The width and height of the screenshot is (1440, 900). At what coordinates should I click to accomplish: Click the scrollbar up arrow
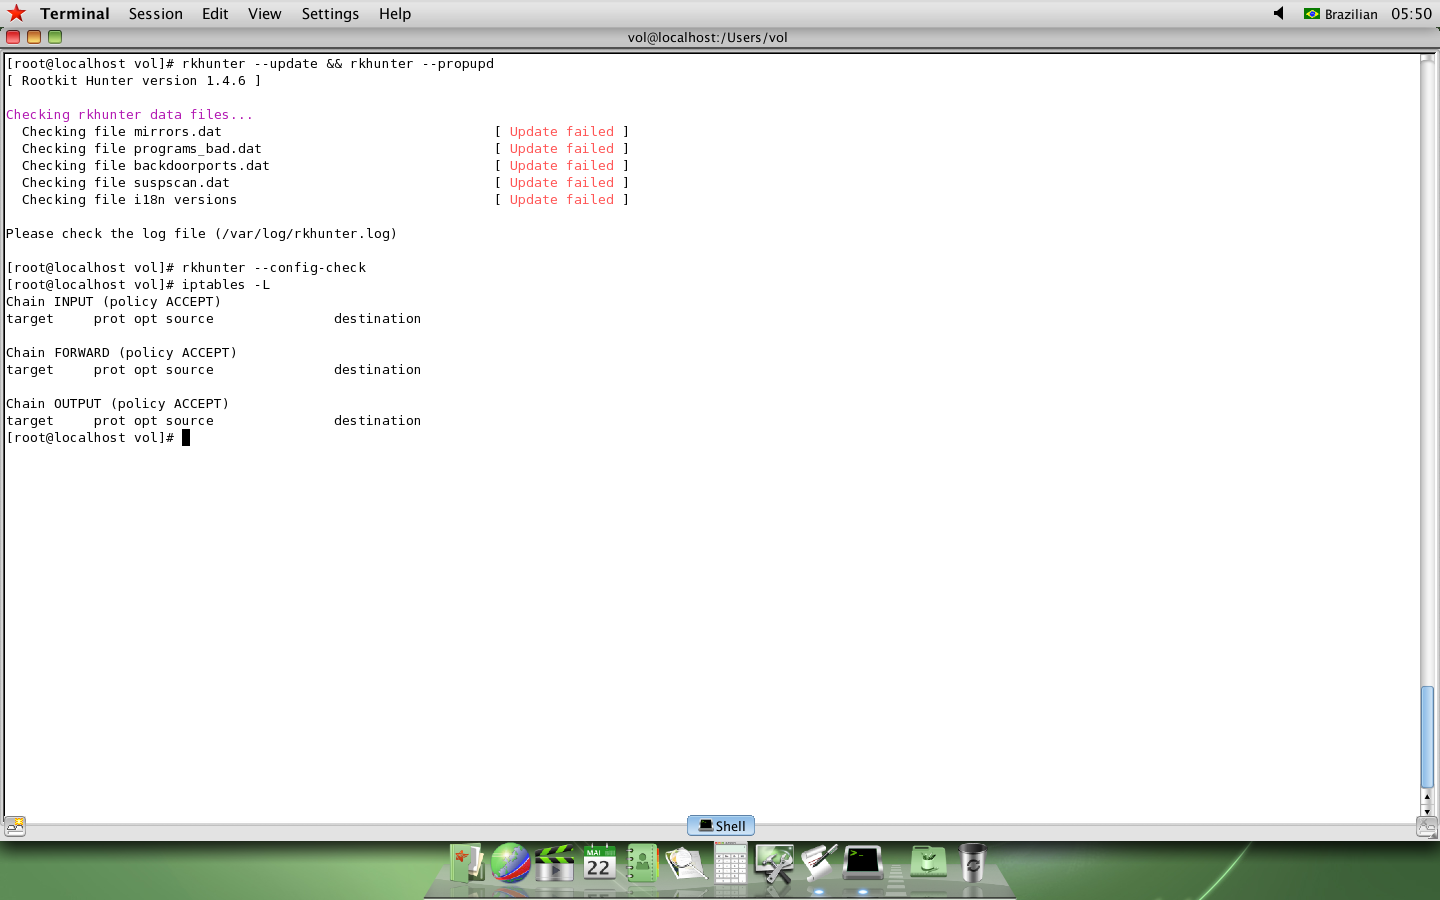point(1427,797)
